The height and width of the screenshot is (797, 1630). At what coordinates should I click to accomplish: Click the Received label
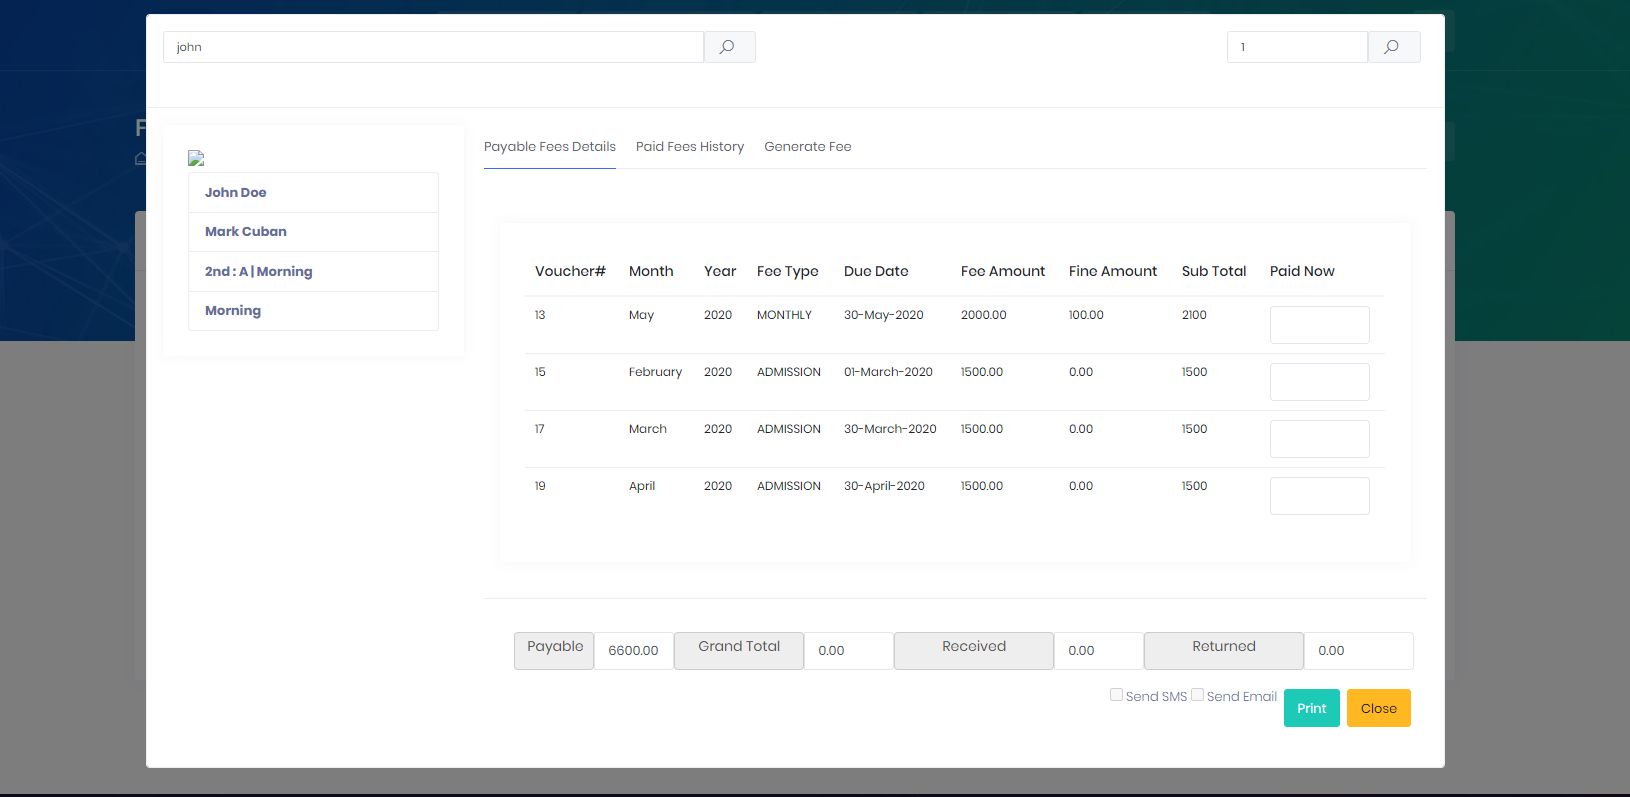[x=974, y=650]
